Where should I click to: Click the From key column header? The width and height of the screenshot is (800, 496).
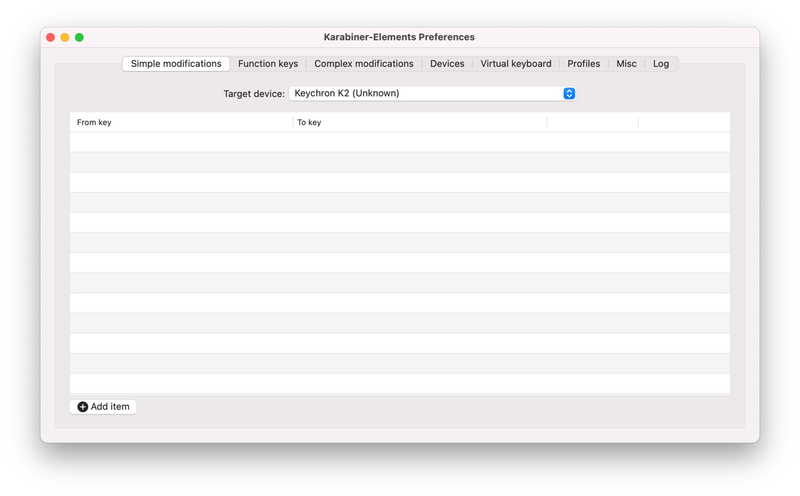tap(181, 122)
